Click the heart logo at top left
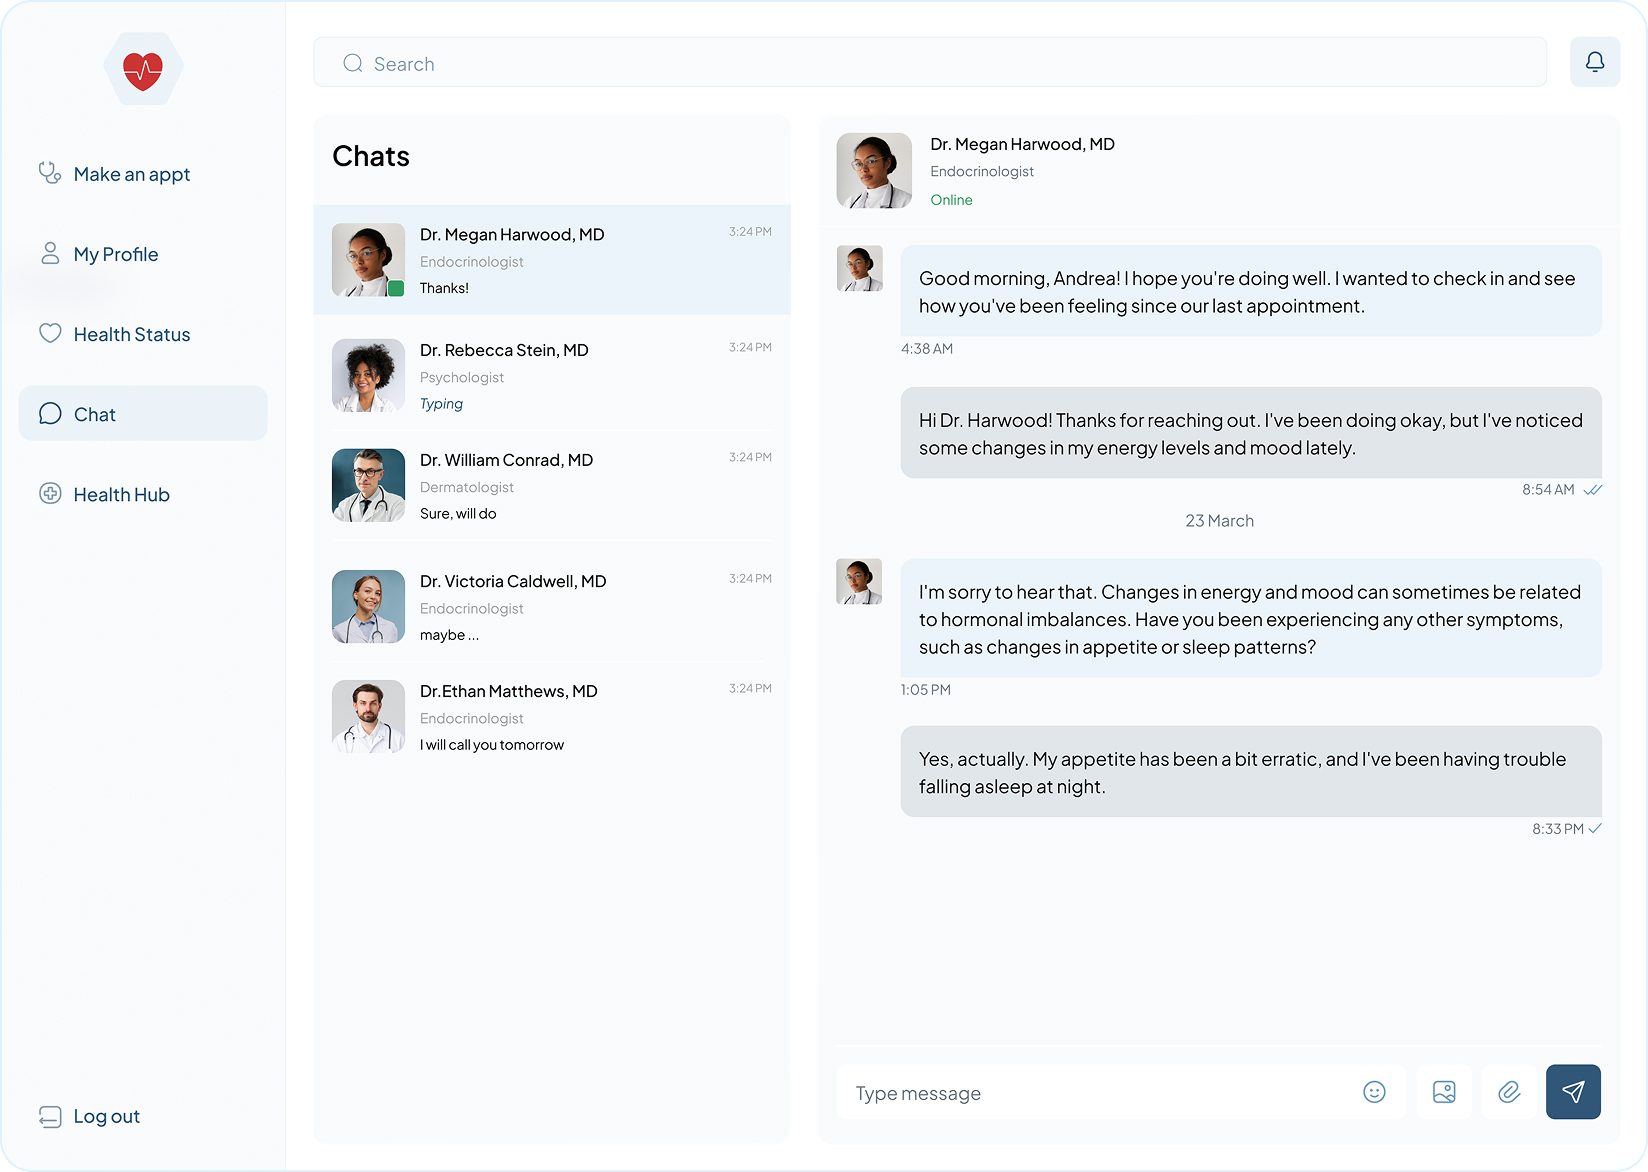The image size is (1648, 1172). [144, 68]
